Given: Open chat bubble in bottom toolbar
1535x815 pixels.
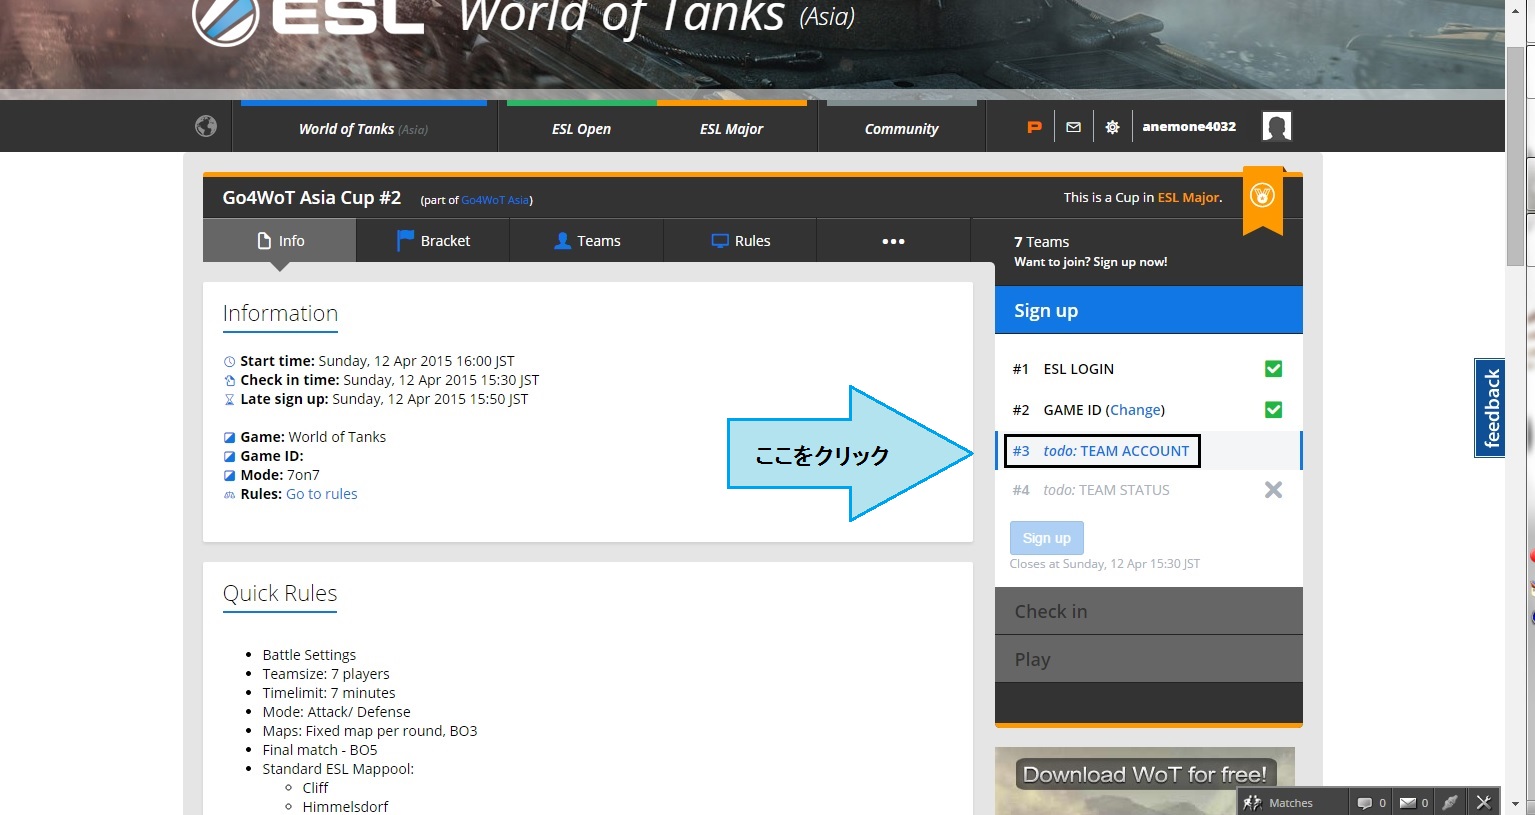Looking at the screenshot, I should point(1364,803).
